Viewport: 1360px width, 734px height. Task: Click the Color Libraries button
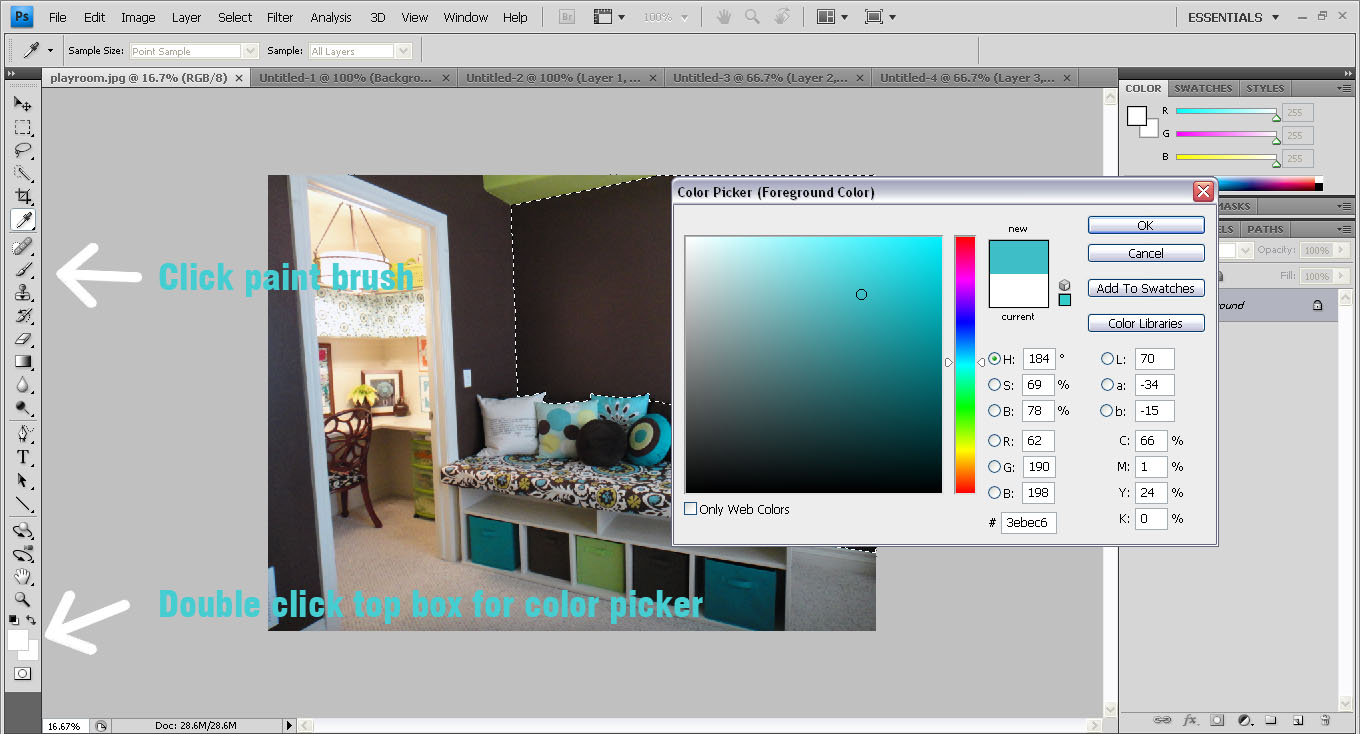[1145, 322]
